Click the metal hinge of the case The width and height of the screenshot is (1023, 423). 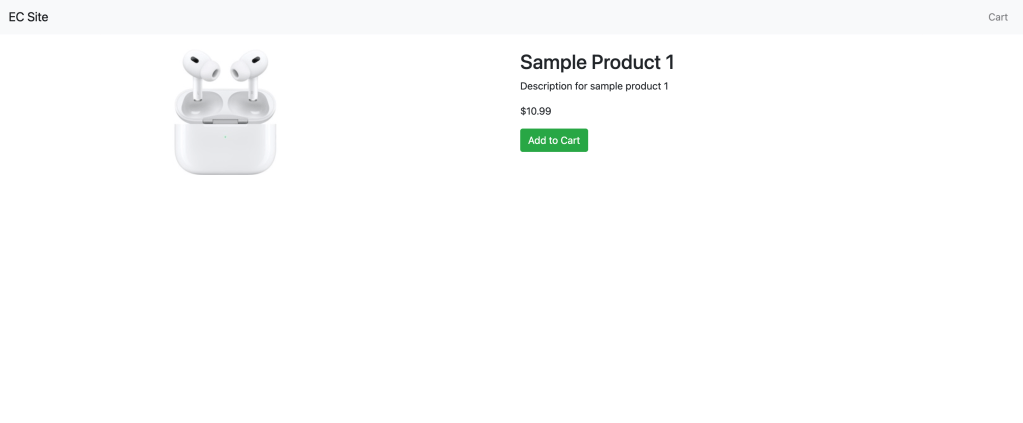click(x=225, y=122)
